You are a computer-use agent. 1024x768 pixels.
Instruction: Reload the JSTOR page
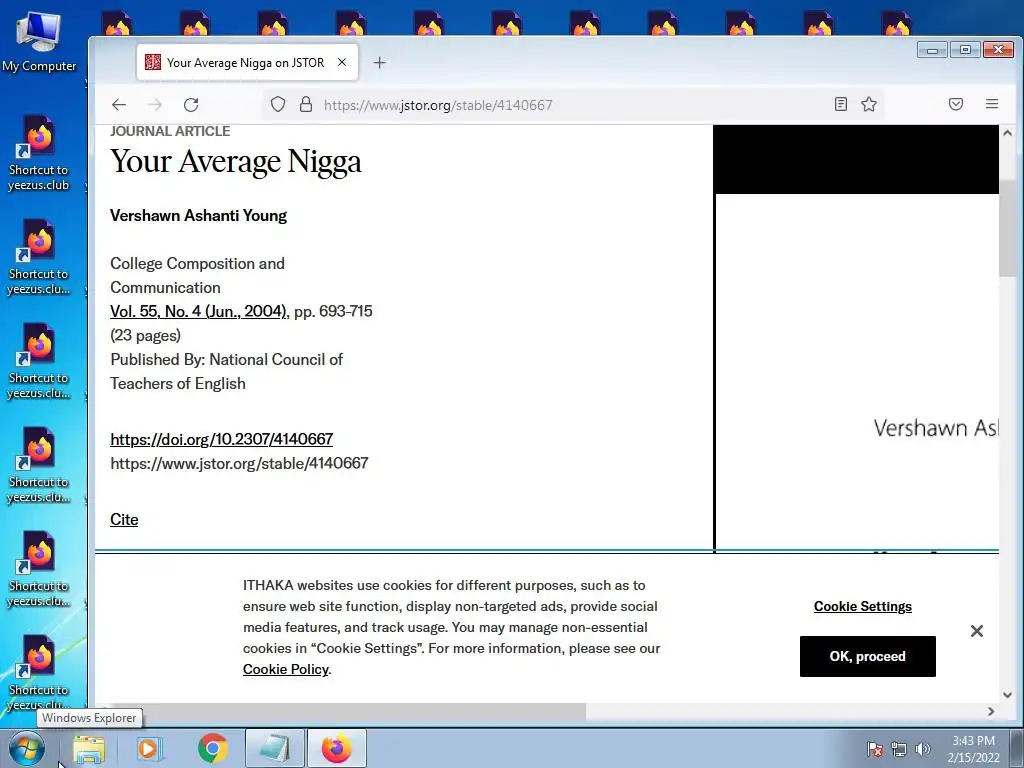pyautogui.click(x=191, y=104)
